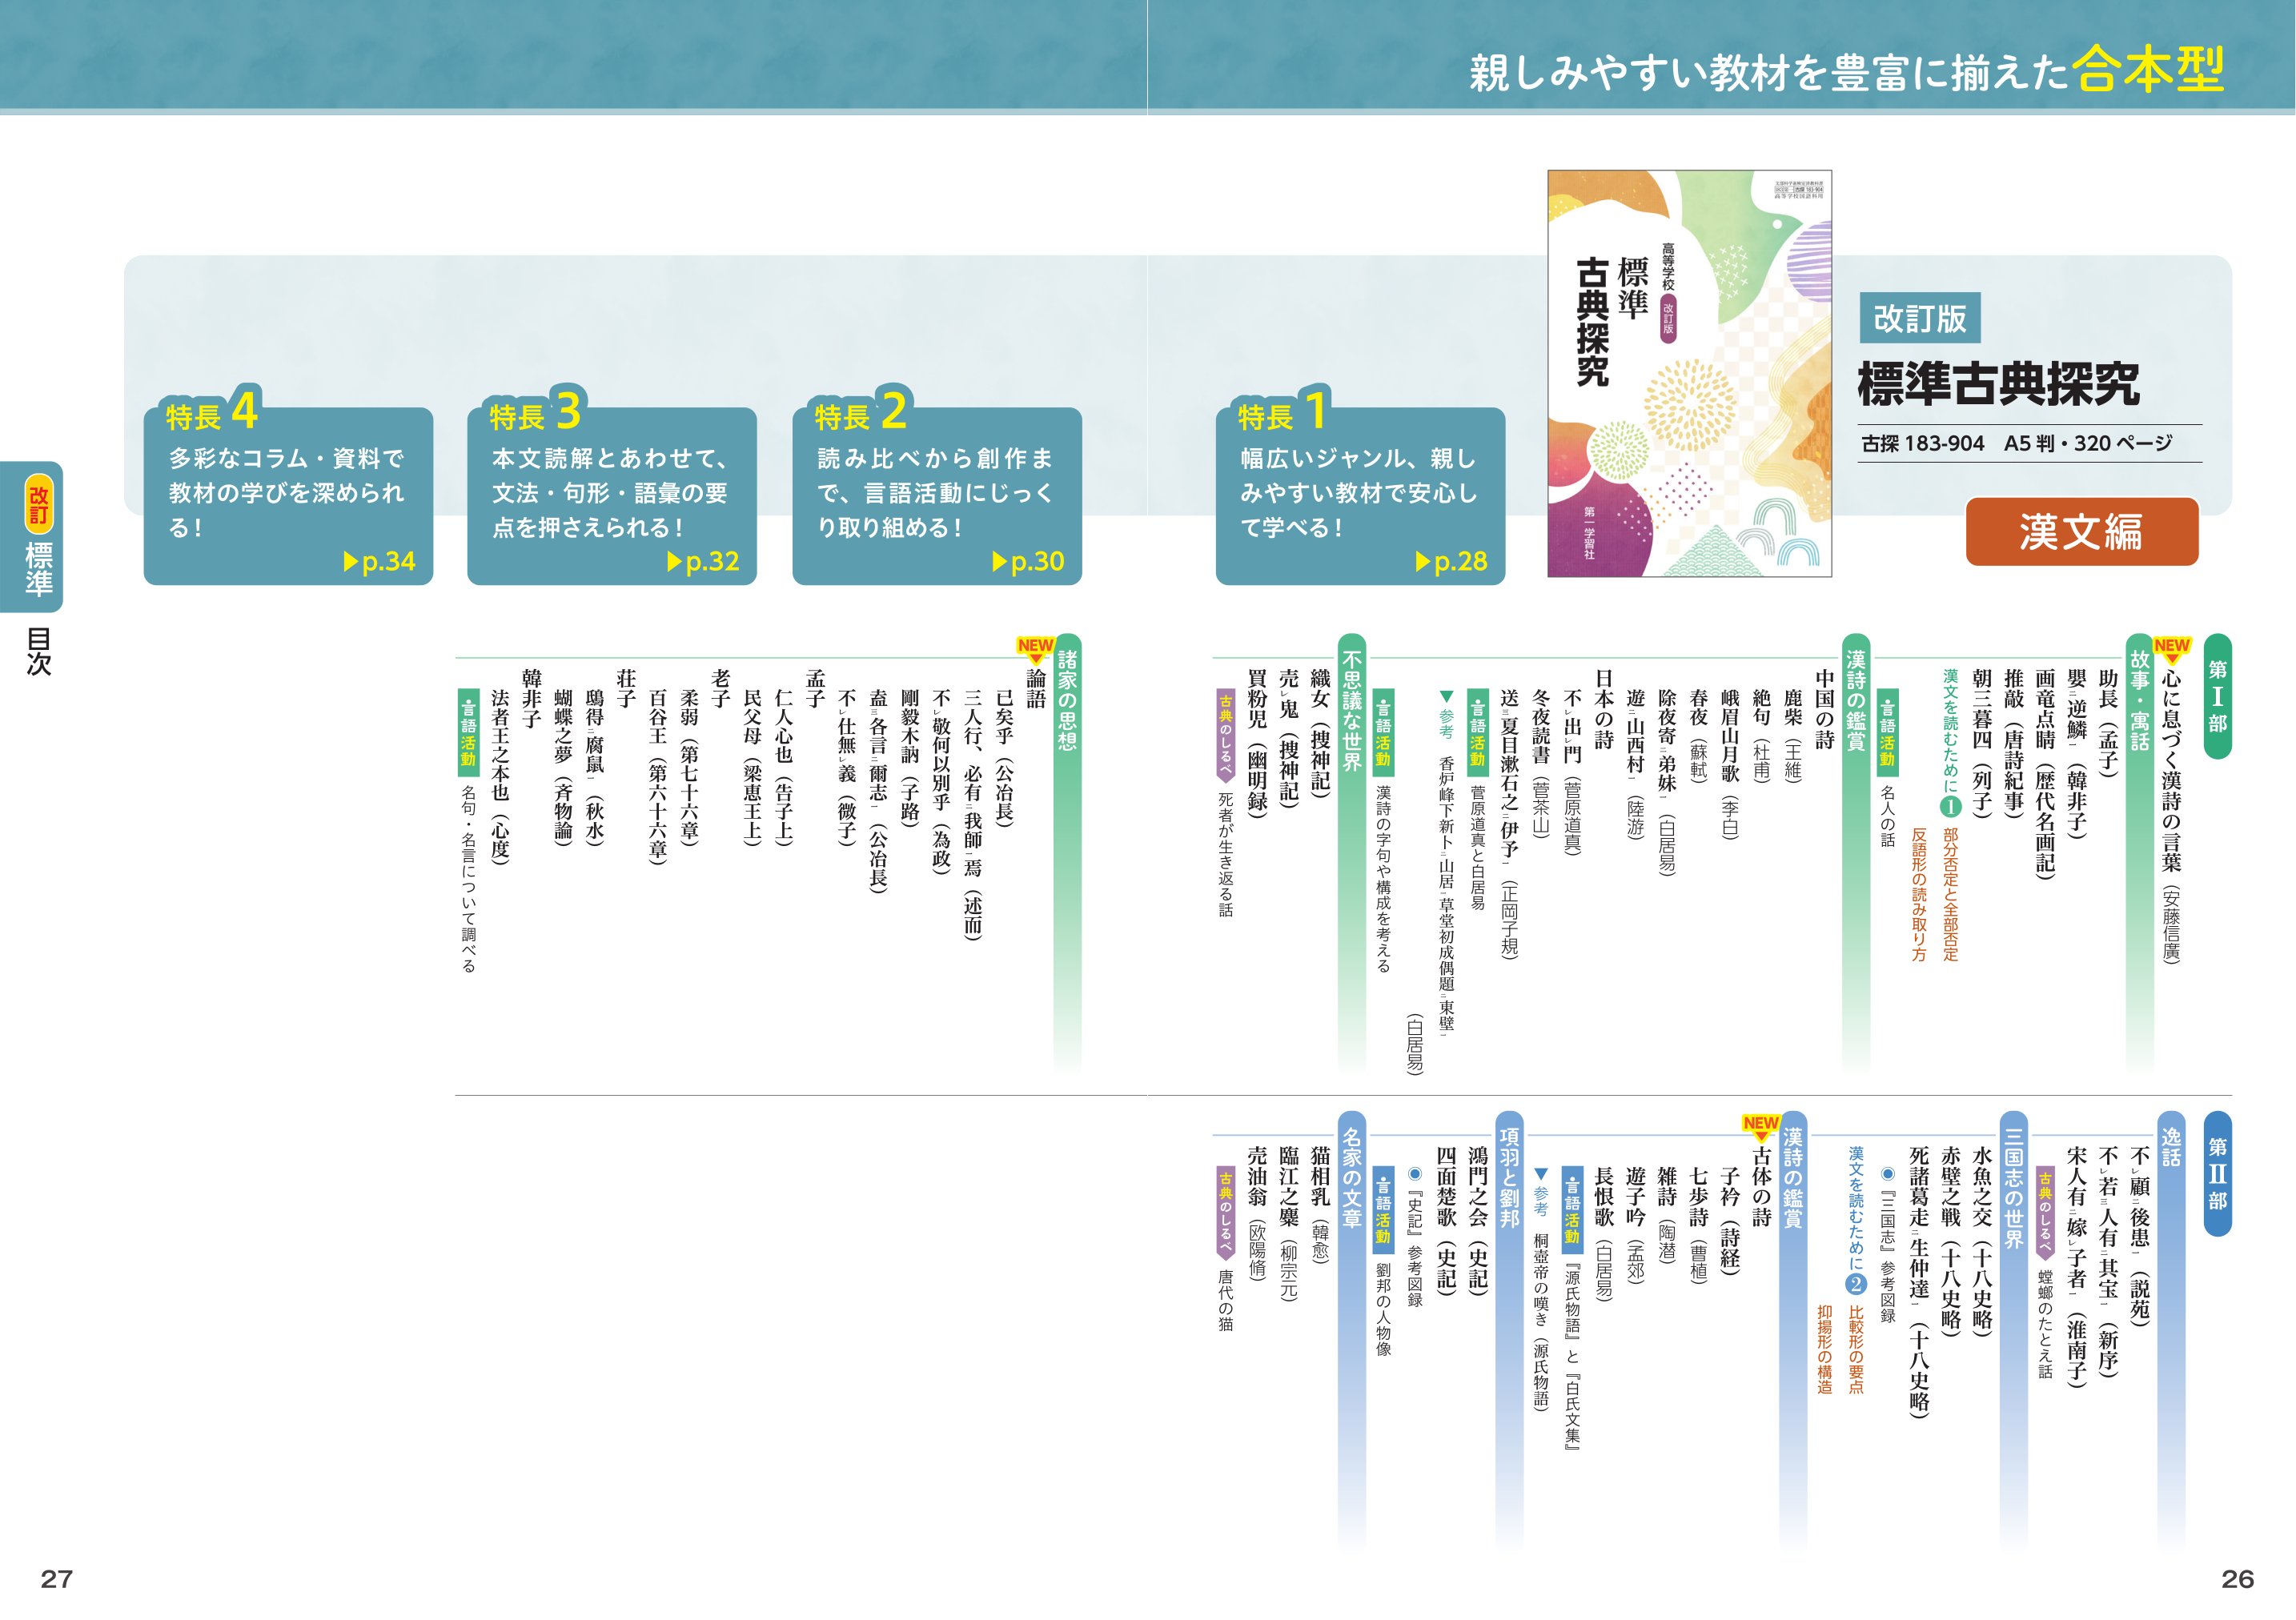This screenshot has height=1620, width=2296.
Task: Click page number 27
Action: pyautogui.click(x=56, y=1579)
